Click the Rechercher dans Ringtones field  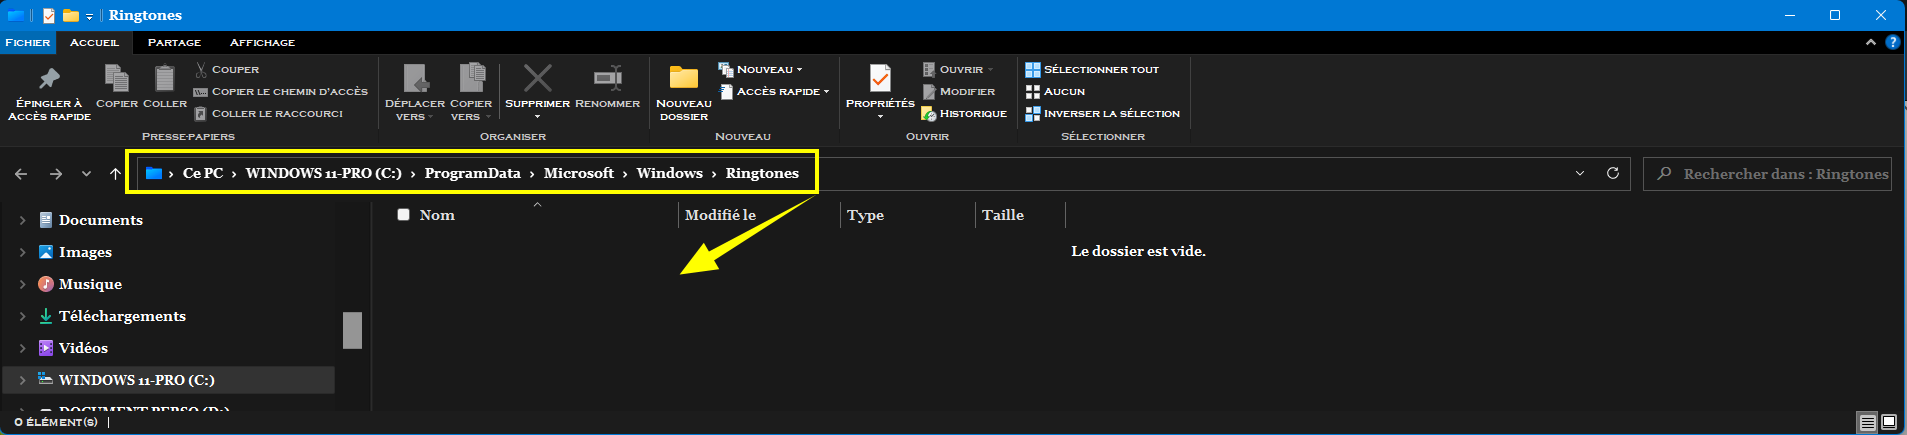(1768, 174)
